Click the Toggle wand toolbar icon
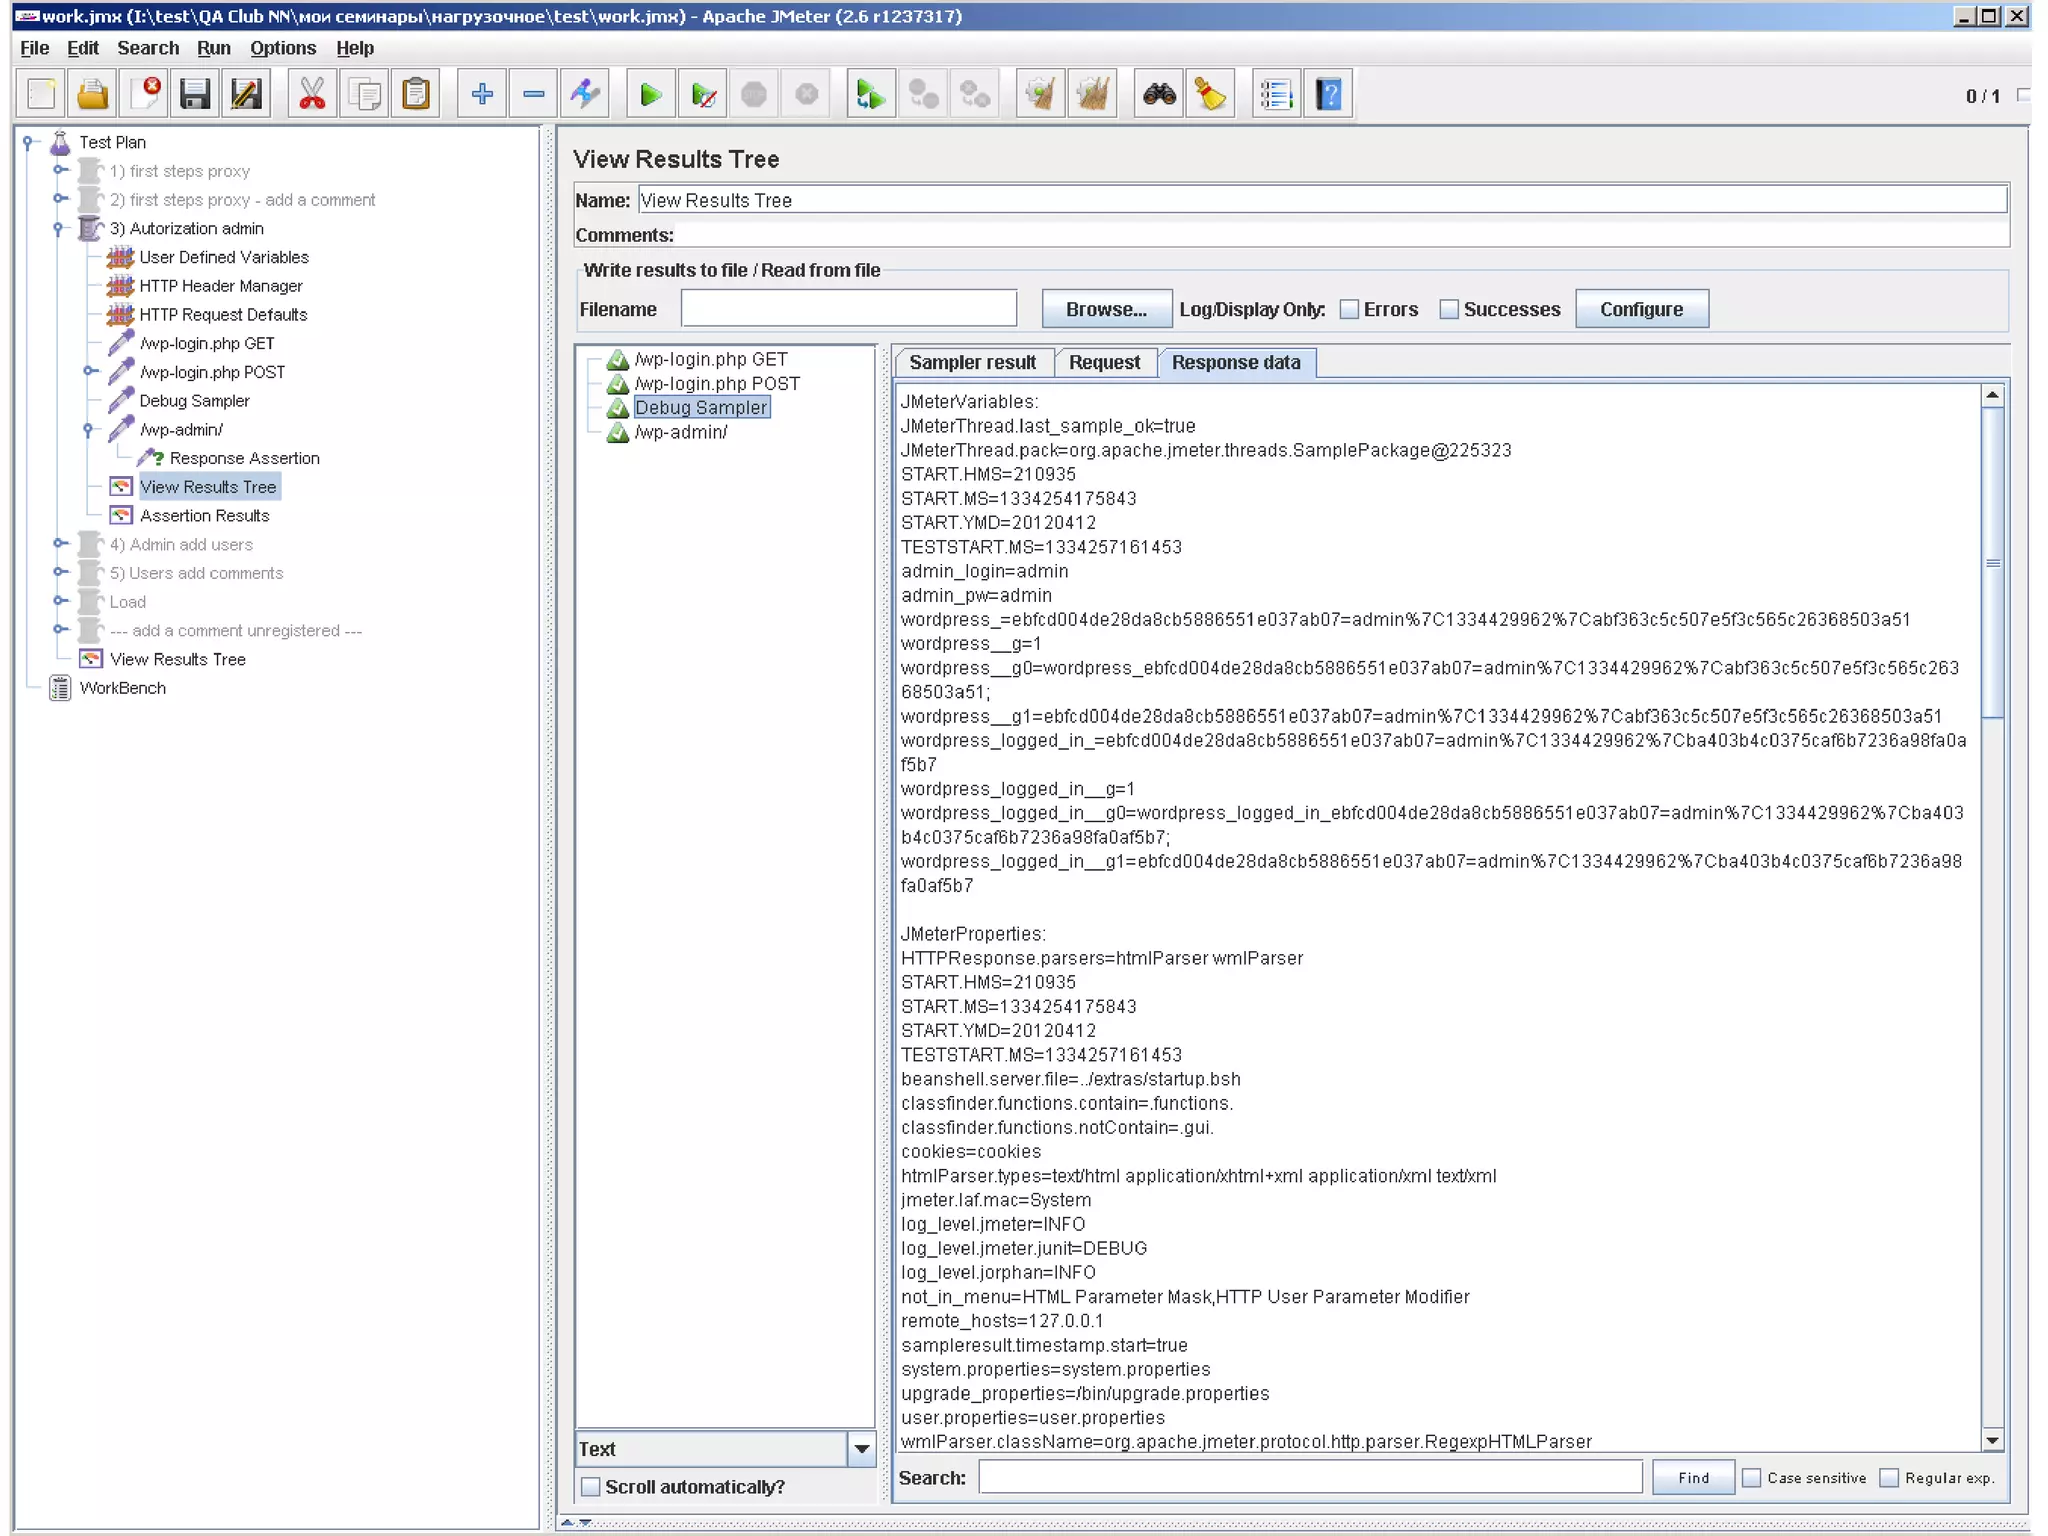 coord(585,95)
